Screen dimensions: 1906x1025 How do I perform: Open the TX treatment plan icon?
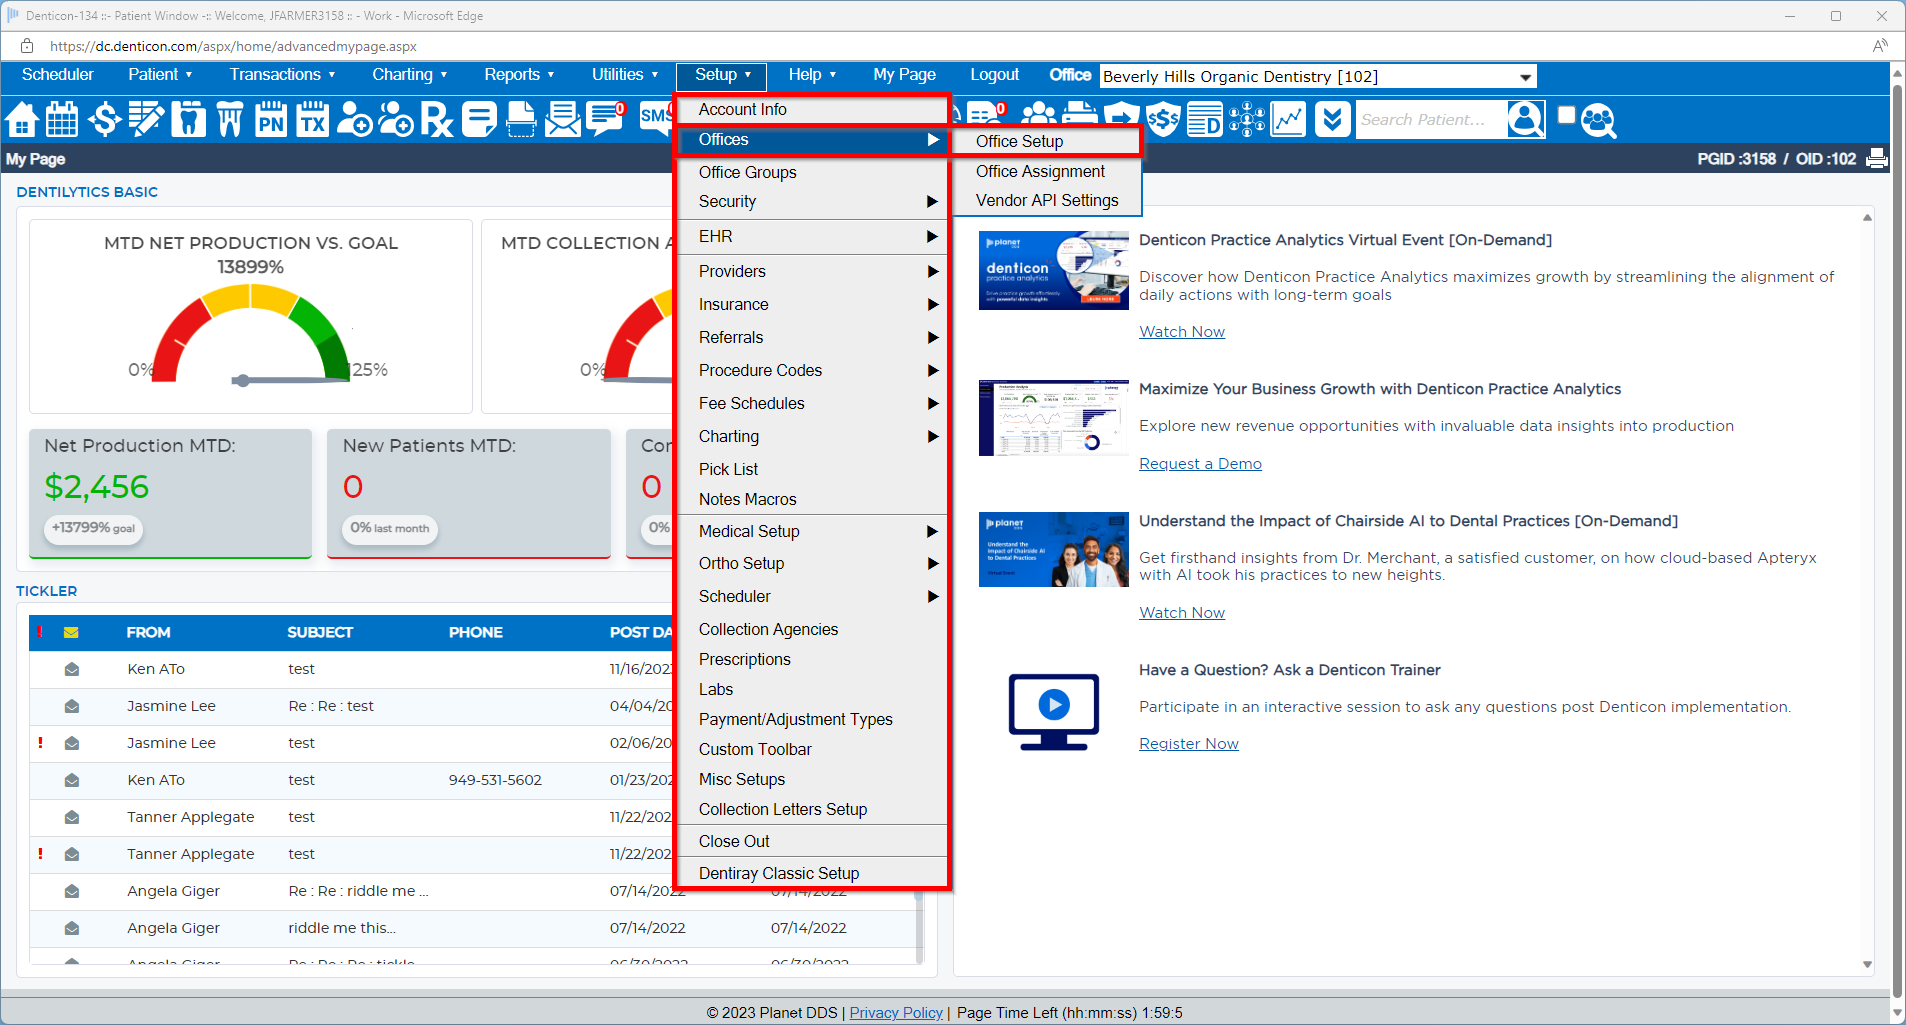pyautogui.click(x=313, y=120)
